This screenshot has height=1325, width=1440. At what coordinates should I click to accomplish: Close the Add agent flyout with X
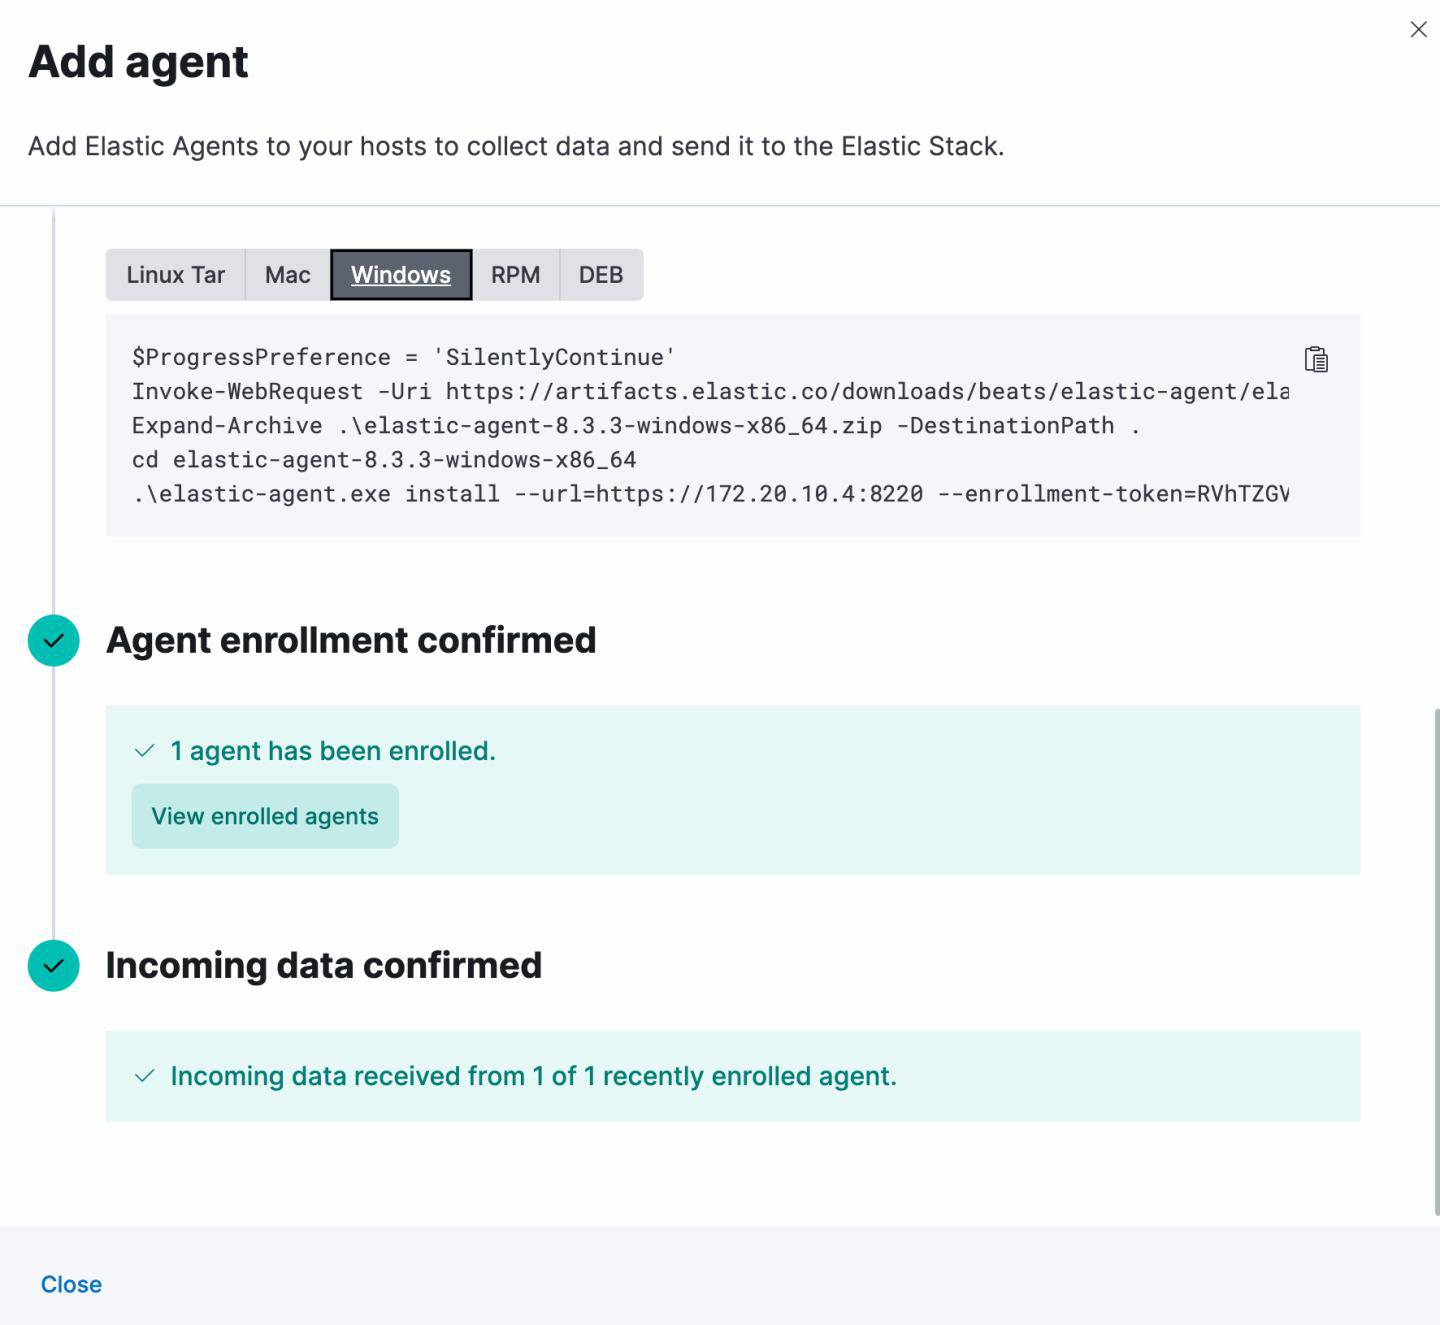[x=1418, y=29]
